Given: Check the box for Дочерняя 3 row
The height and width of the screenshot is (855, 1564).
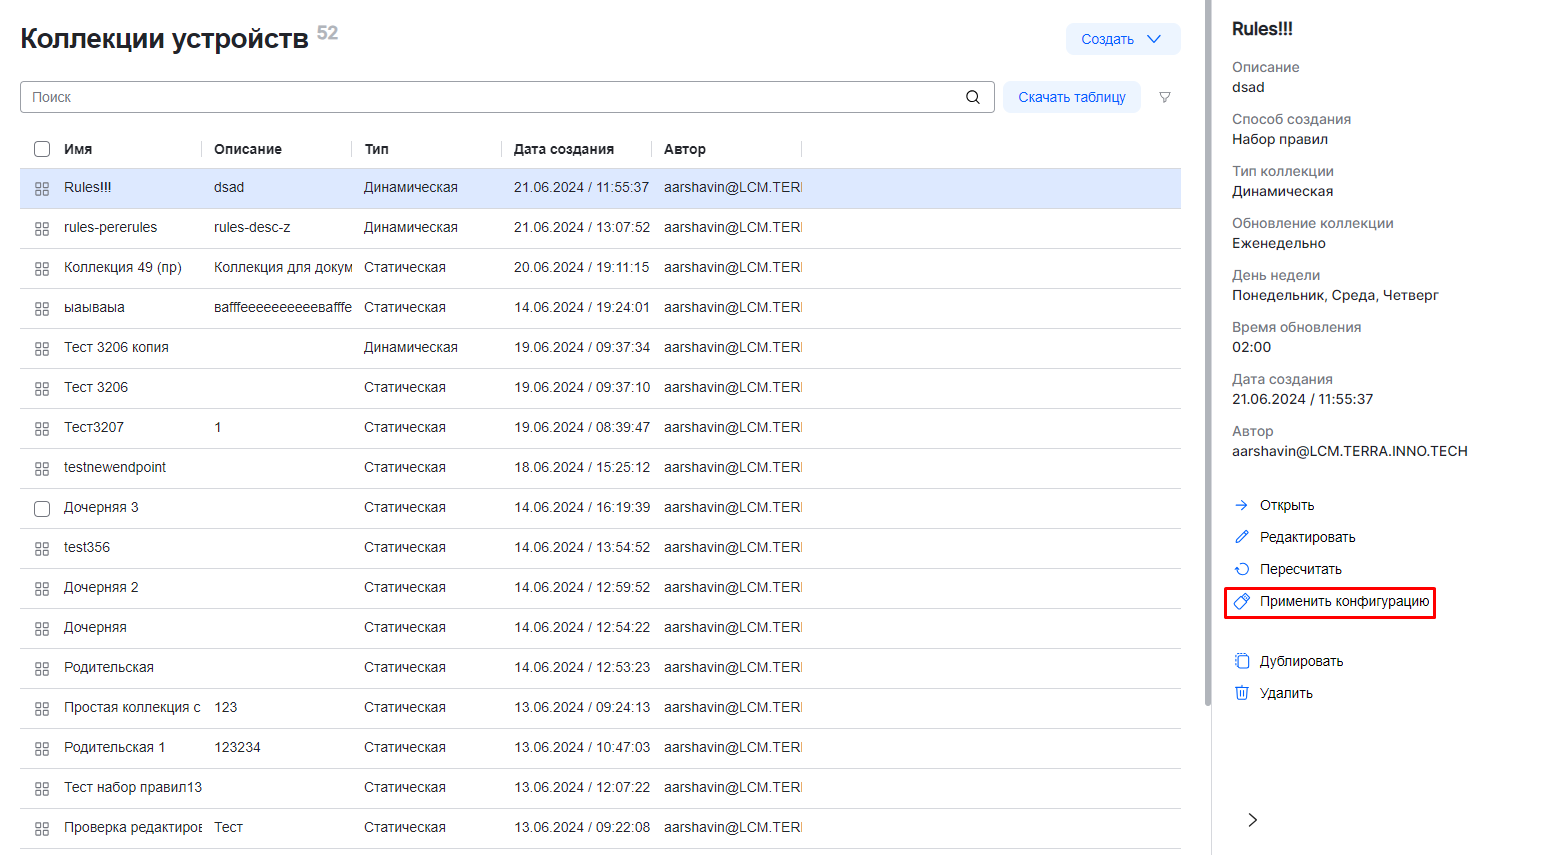Looking at the screenshot, I should [42, 508].
